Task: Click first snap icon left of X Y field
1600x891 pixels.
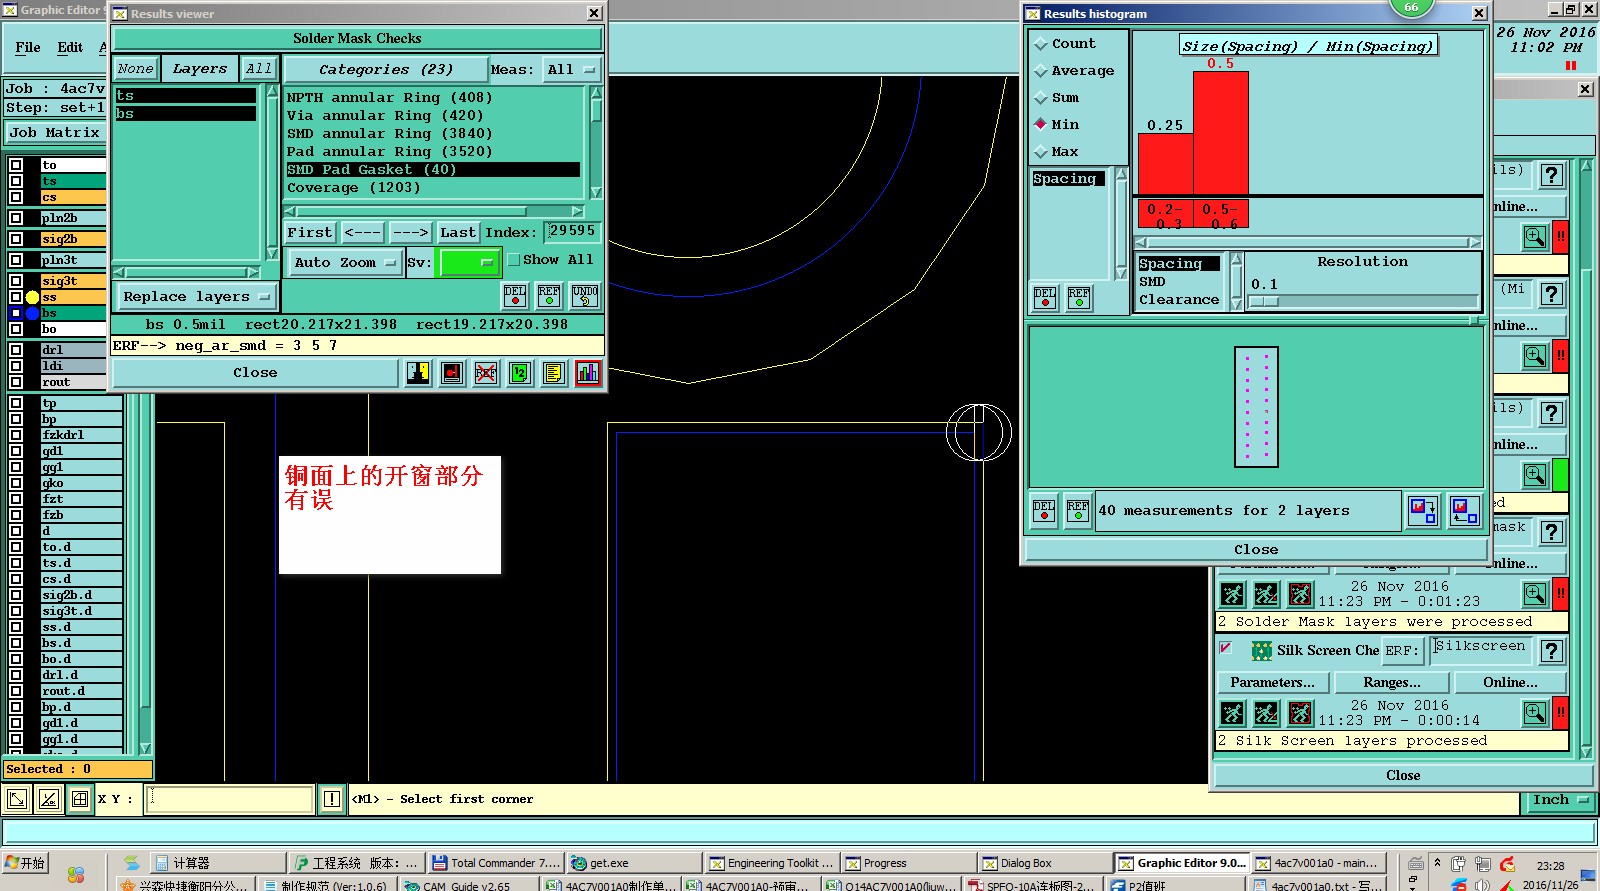Action: click(x=17, y=799)
